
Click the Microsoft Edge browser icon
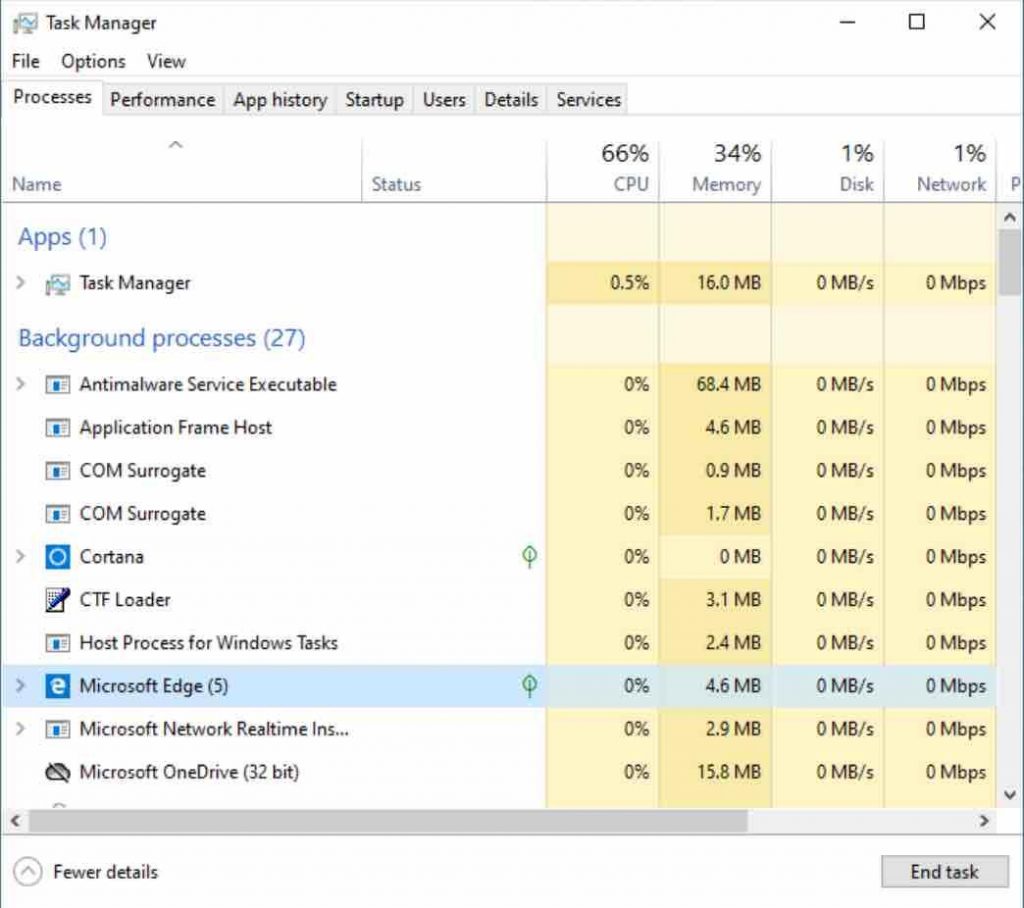58,686
